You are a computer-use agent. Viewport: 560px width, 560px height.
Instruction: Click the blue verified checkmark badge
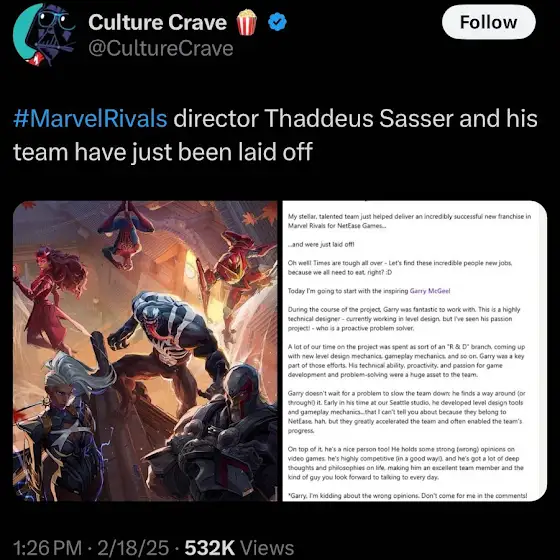[277, 22]
